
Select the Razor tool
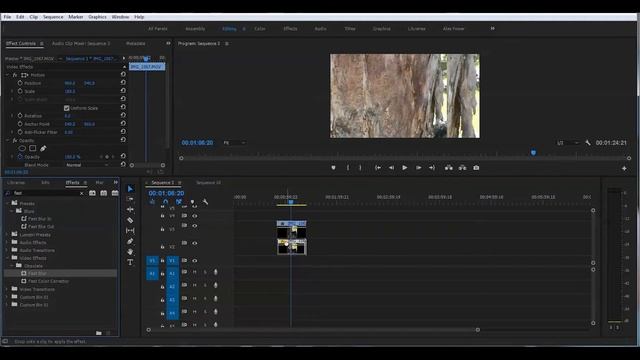[130, 220]
